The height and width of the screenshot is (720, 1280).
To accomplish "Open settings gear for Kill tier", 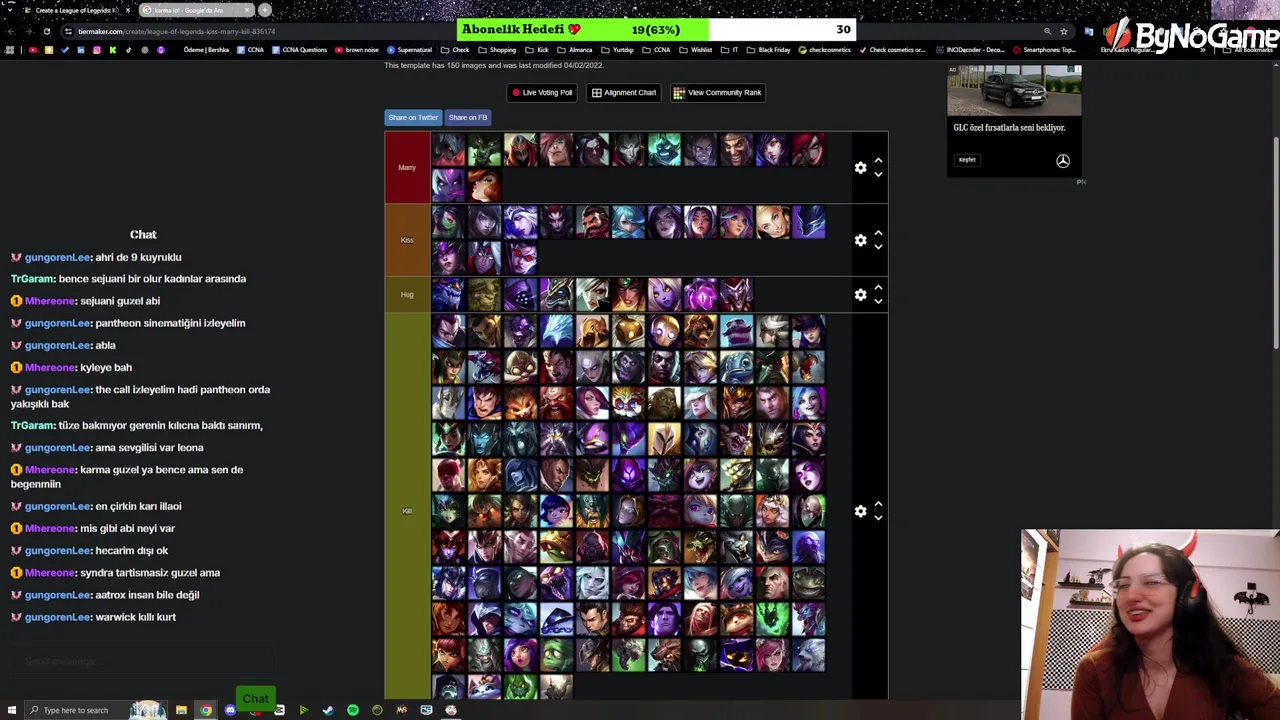I will pos(860,511).
